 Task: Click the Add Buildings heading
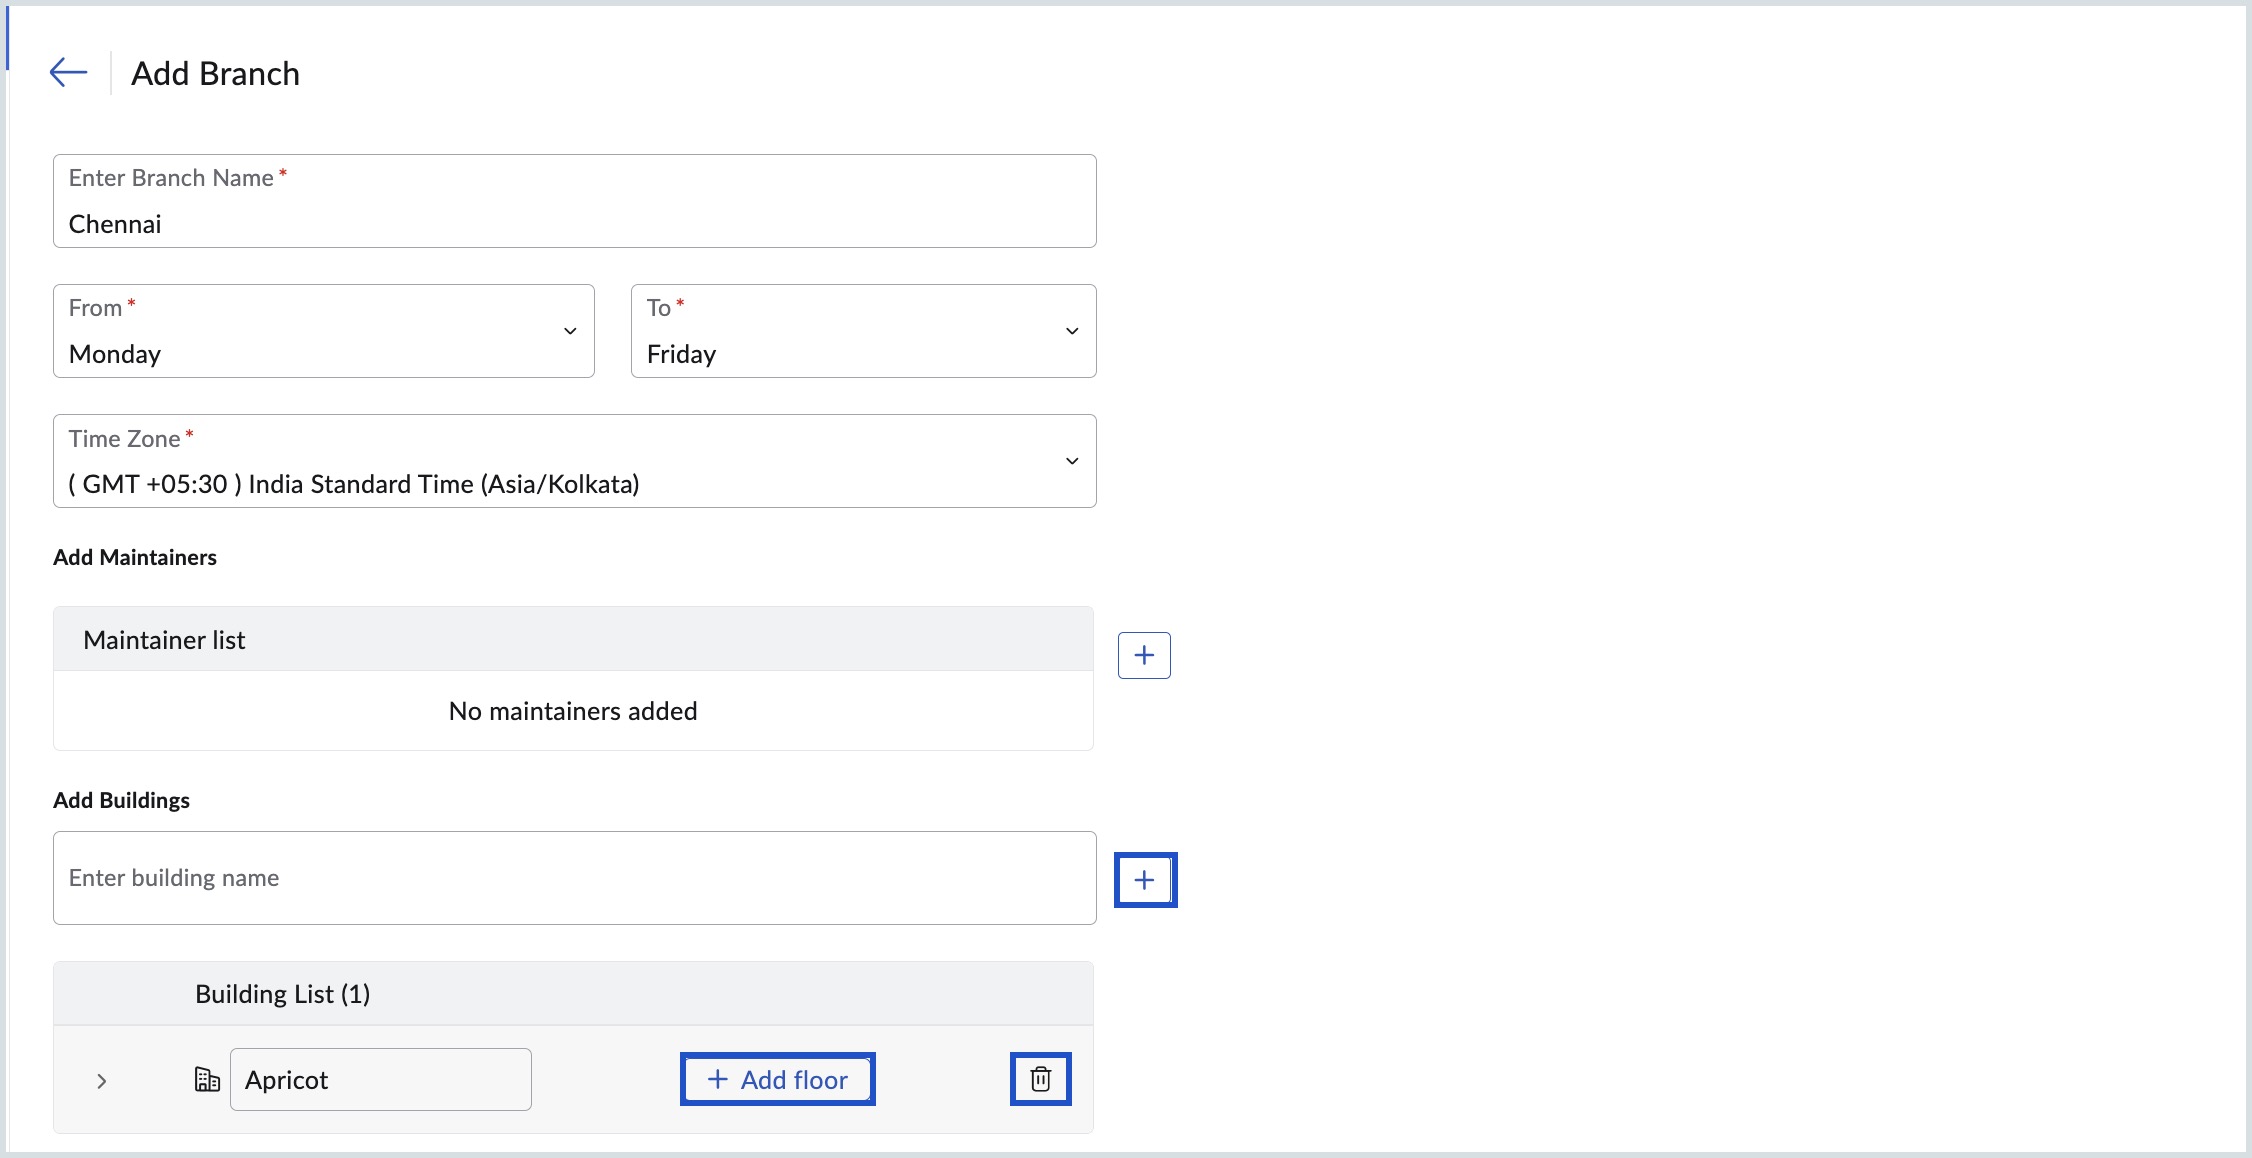(x=121, y=800)
